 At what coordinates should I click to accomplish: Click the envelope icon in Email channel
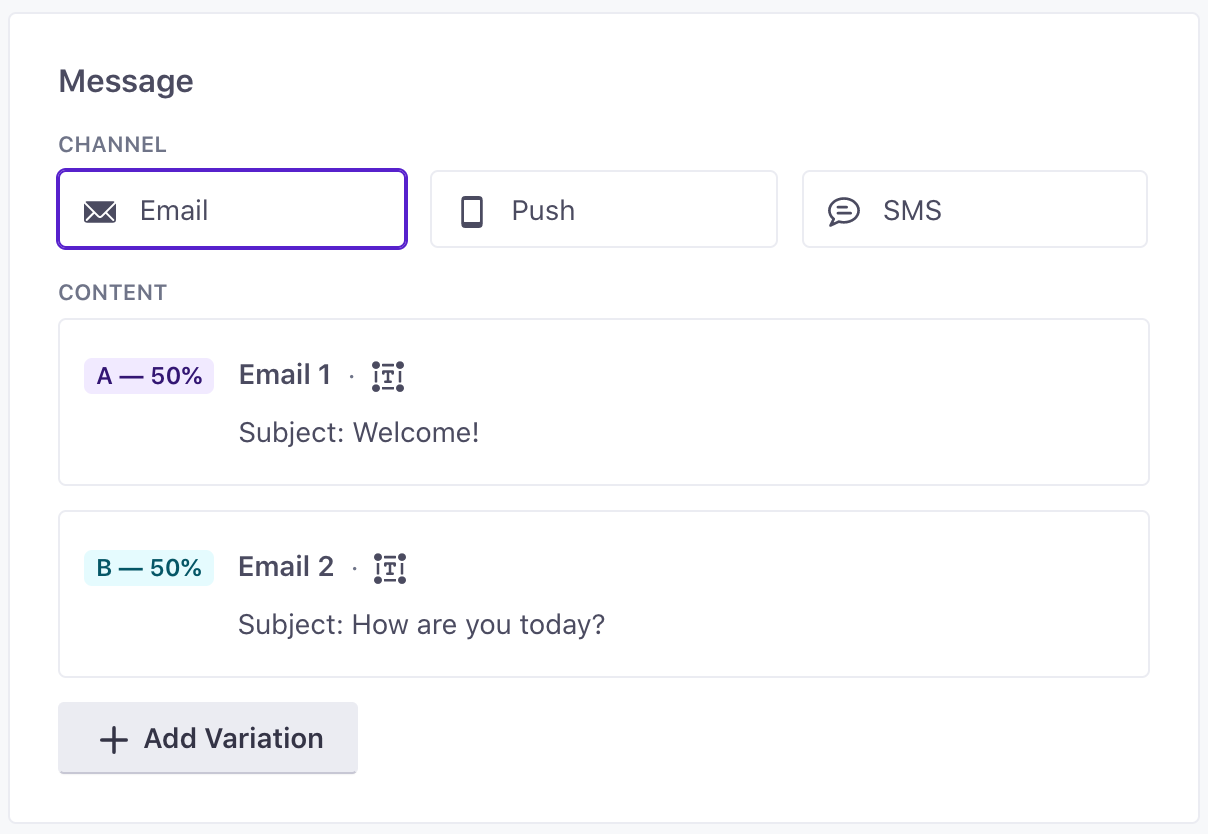(100, 211)
